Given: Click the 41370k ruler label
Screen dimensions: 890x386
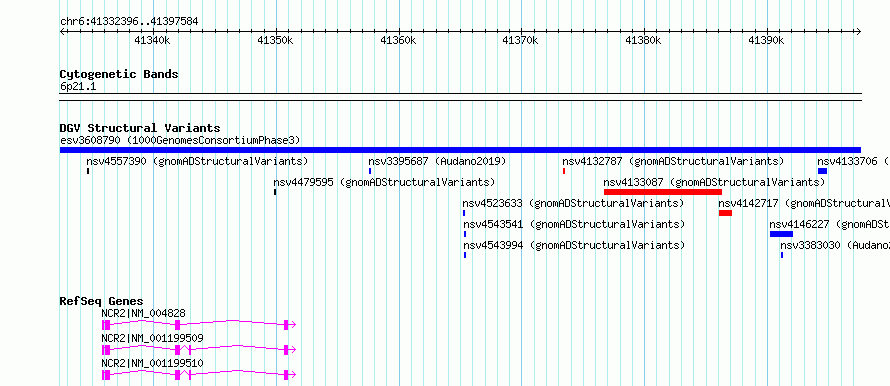Looking at the screenshot, I should click(x=520, y=41).
